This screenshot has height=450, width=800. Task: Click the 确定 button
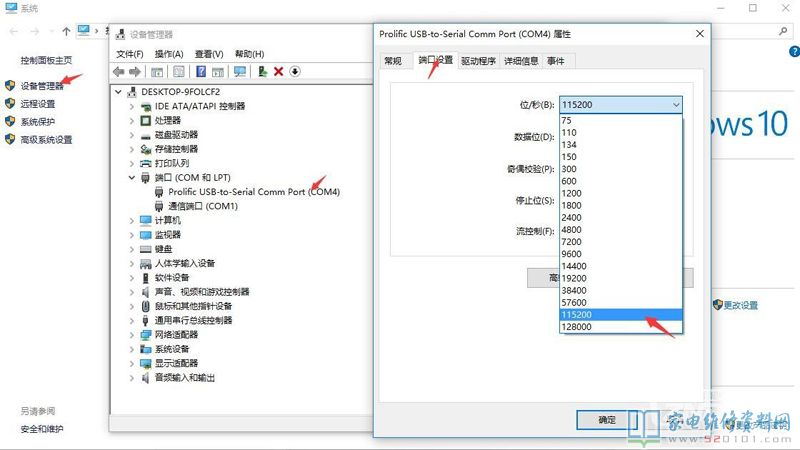[x=607, y=420]
